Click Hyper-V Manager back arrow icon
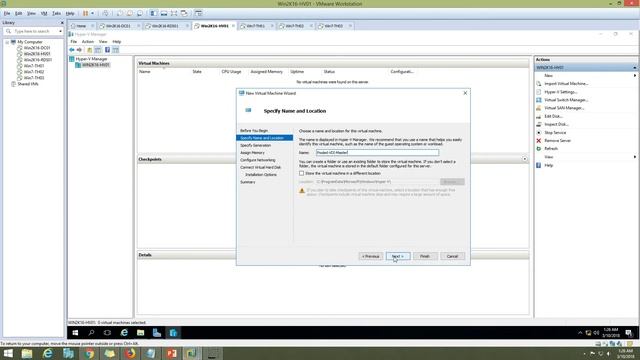The height and width of the screenshot is (360, 640). (72, 50)
